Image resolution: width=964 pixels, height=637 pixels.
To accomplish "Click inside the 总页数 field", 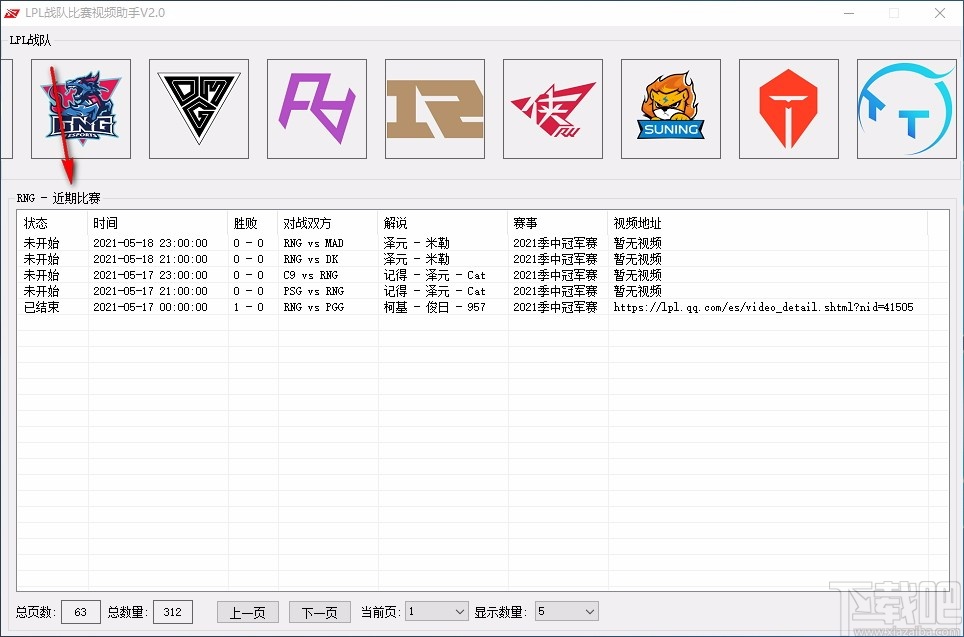I will coord(80,611).
